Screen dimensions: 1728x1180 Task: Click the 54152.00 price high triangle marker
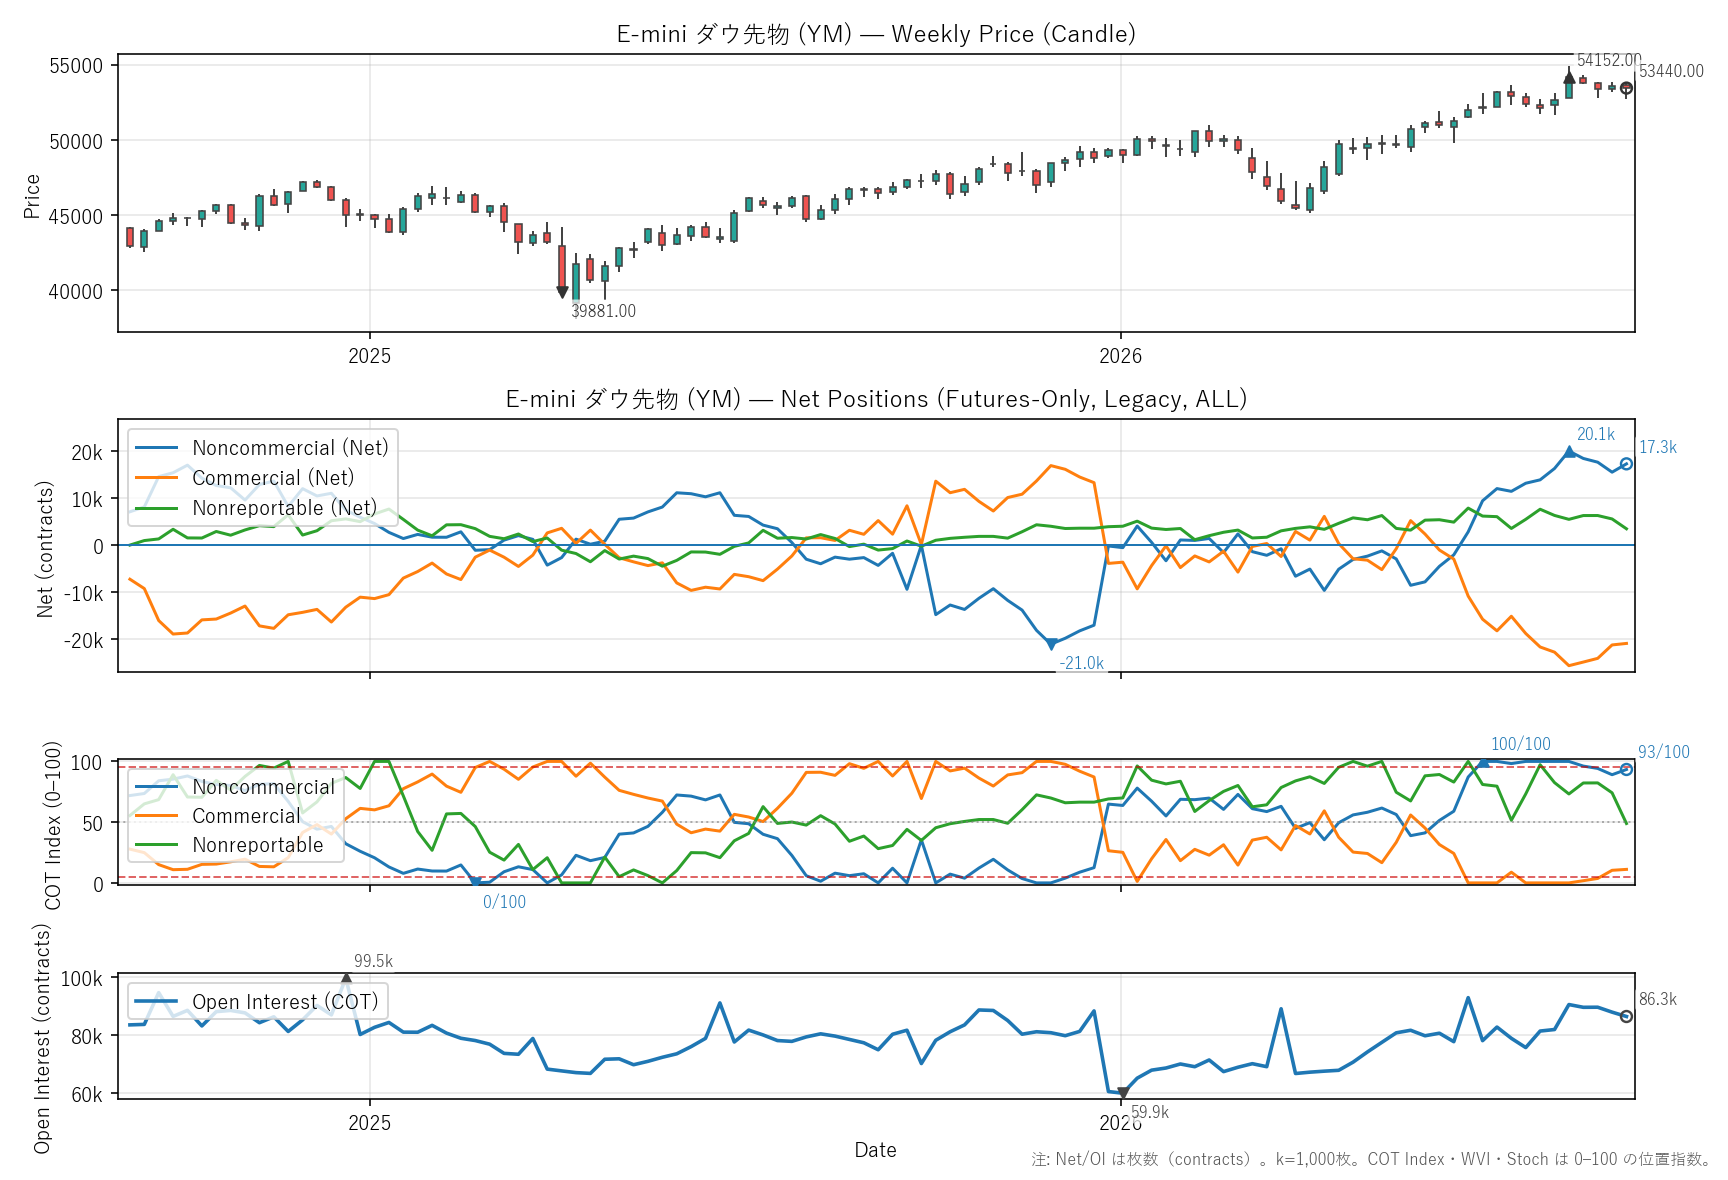click(1569, 76)
